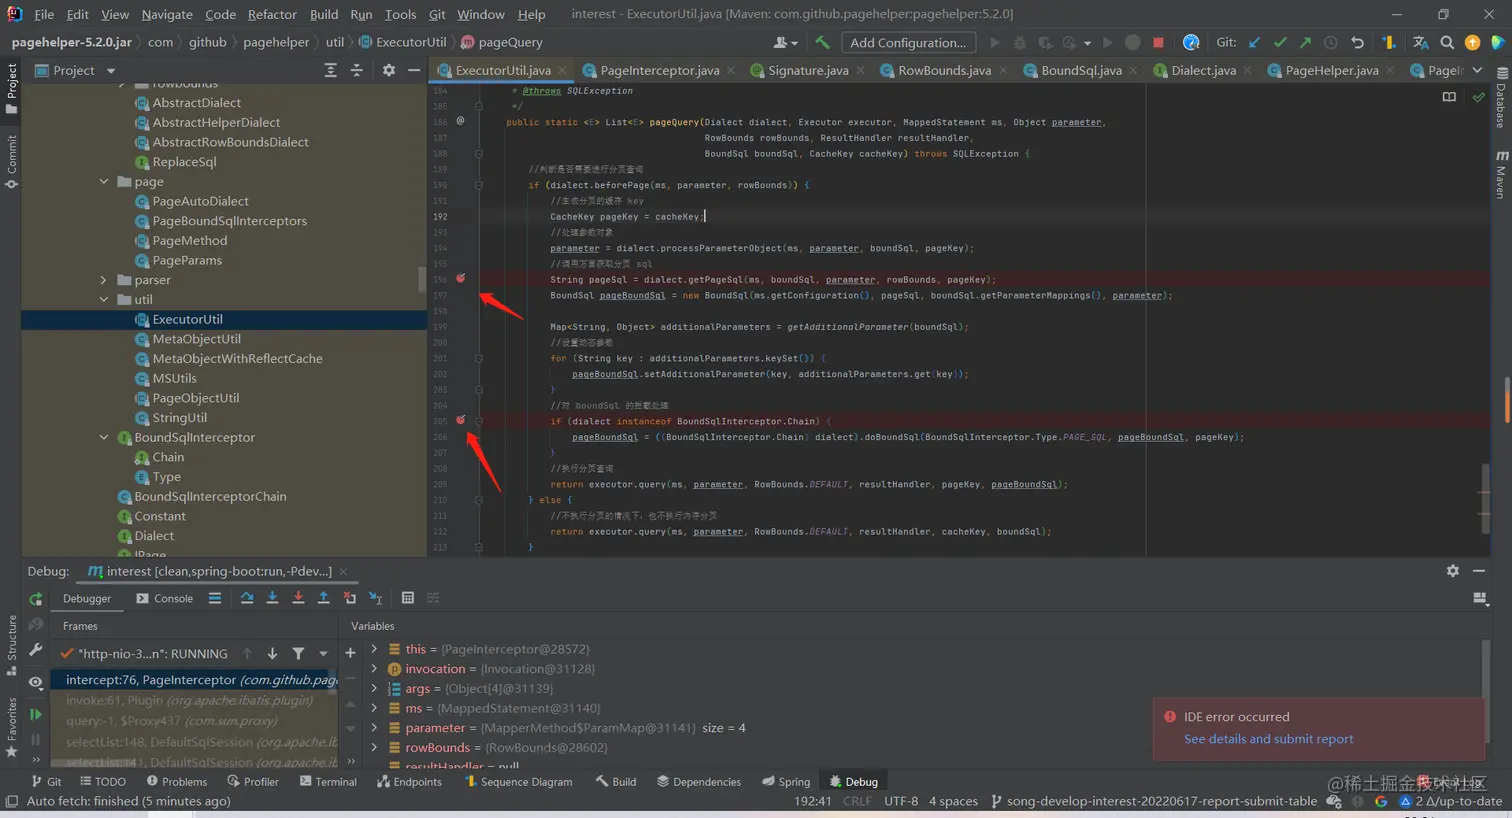Click Select Opened File icon in the Project panel
This screenshot has height=818, width=1512.
[x=330, y=70]
